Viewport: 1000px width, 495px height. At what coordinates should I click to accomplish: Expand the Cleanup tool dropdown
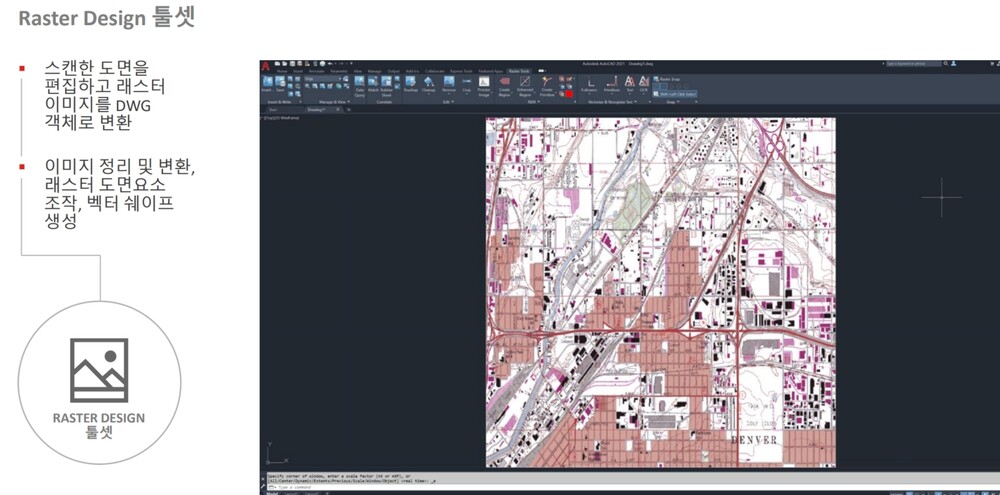pos(428,93)
